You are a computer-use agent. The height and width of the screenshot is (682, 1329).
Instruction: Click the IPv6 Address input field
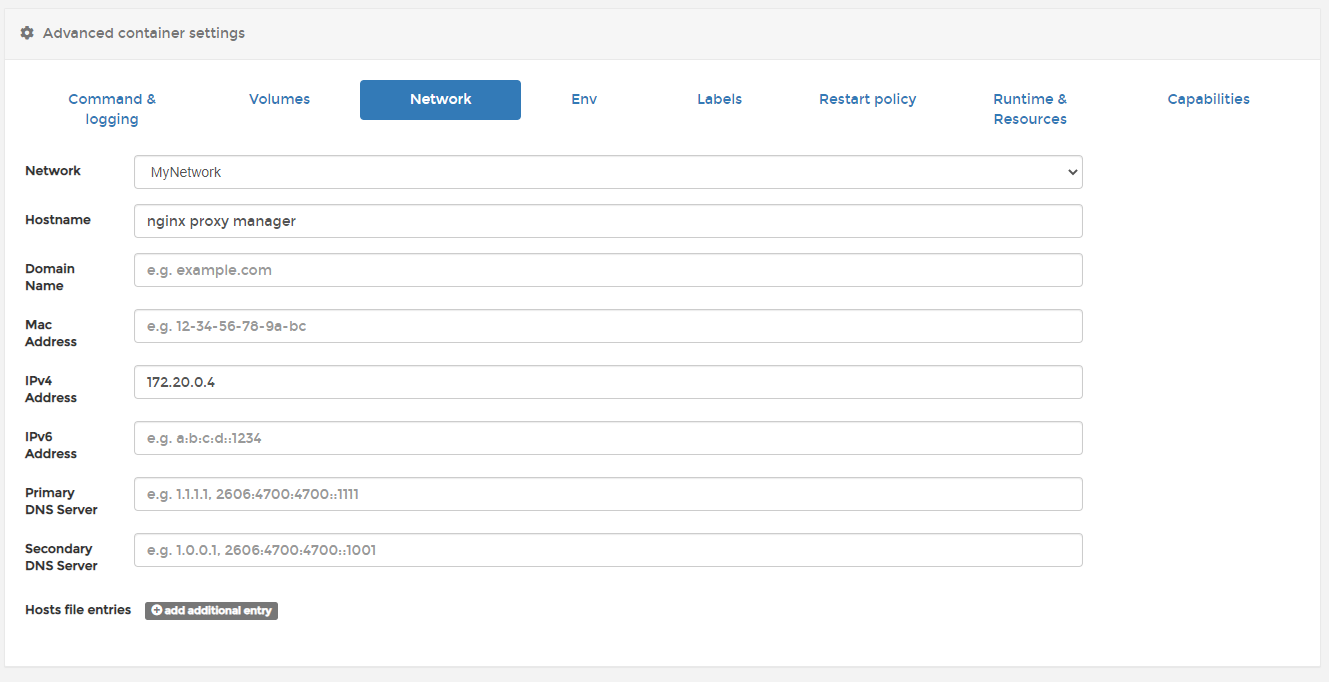608,438
